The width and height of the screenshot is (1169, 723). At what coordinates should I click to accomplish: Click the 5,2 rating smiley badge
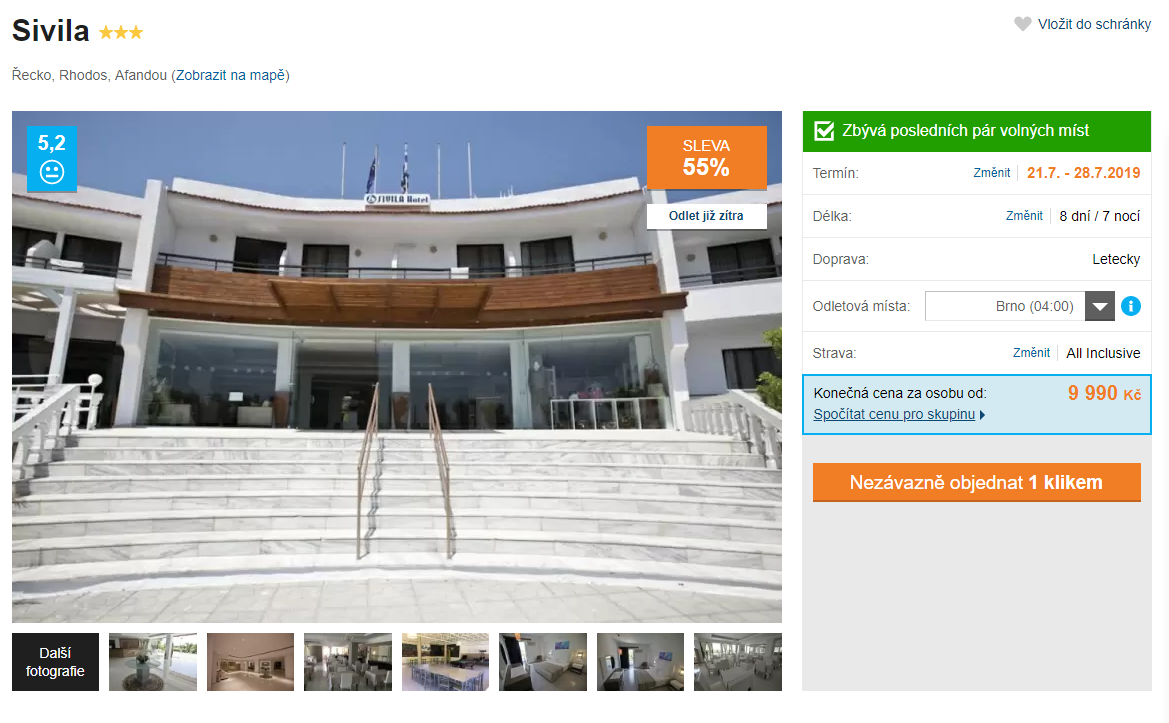pyautogui.click(x=51, y=159)
